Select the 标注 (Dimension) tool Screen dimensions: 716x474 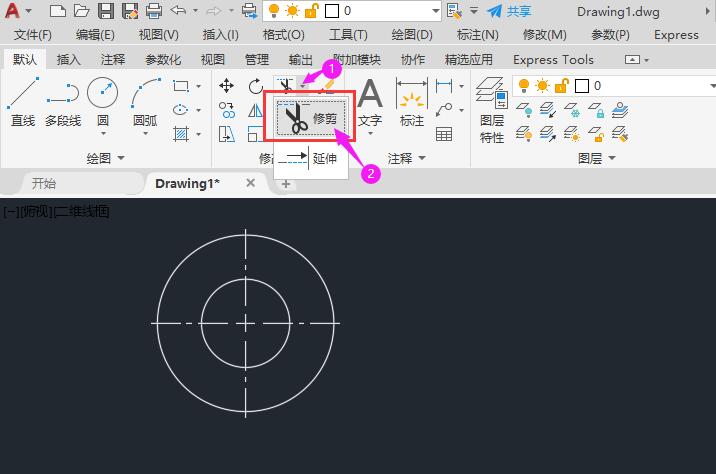(x=412, y=103)
